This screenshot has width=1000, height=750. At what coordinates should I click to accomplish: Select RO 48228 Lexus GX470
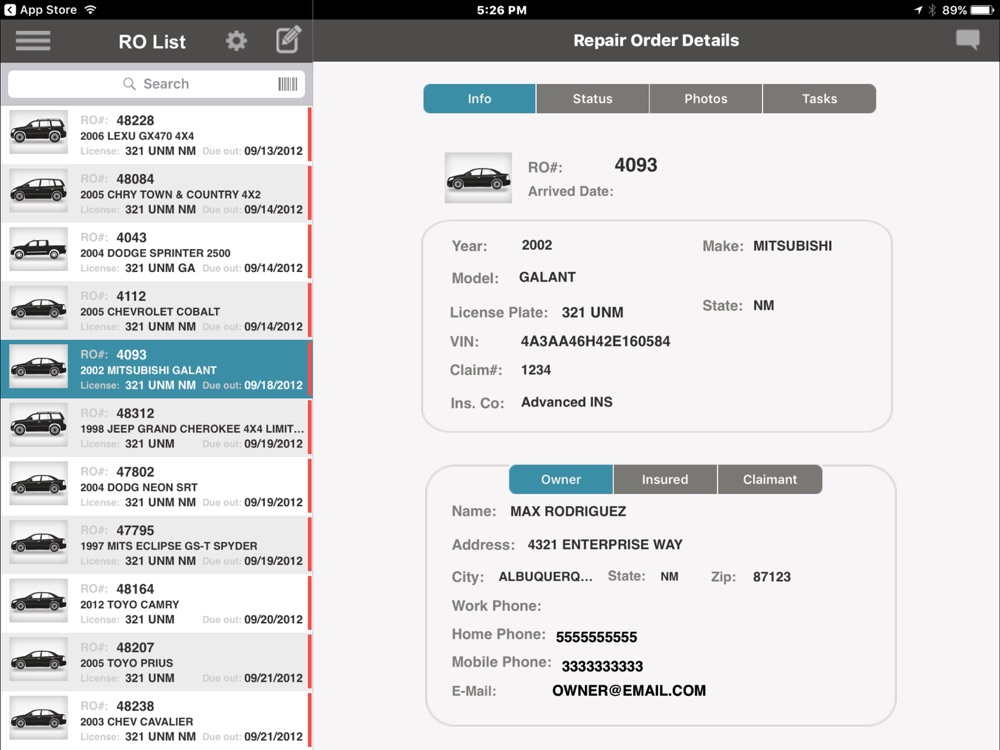click(156, 135)
